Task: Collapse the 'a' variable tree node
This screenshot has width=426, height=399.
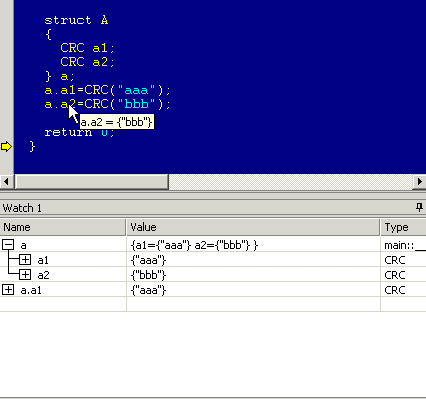Action: coord(8,245)
